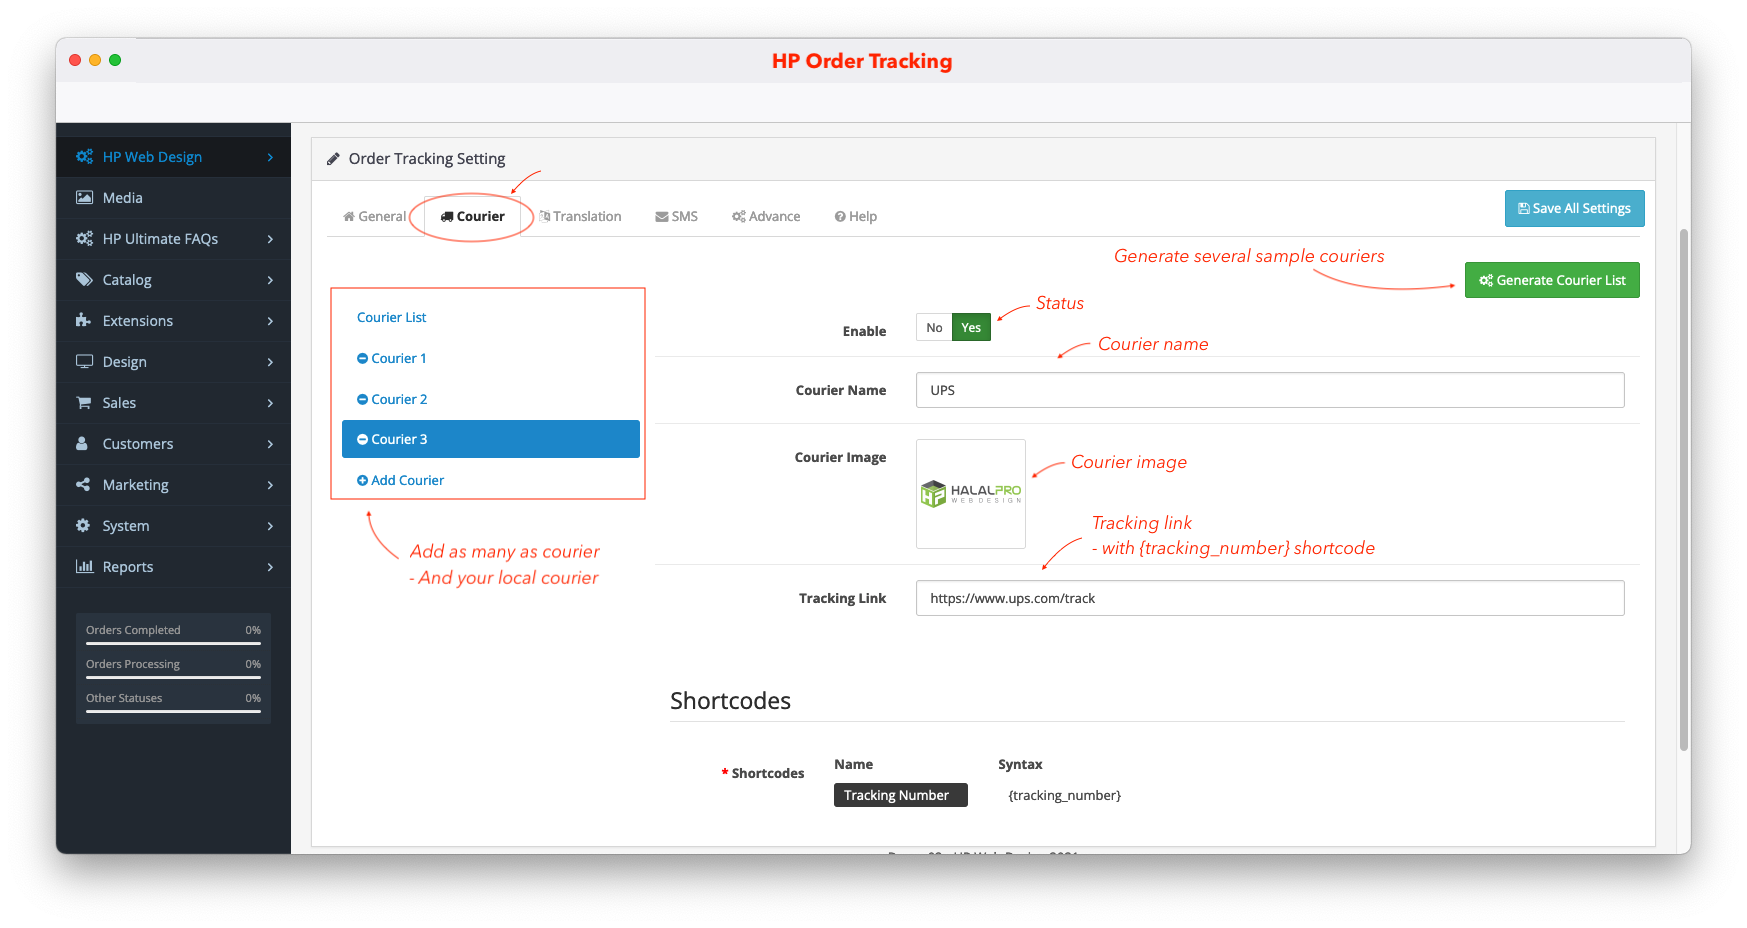Expand the HP Ultimate FAQs chevron

tap(270, 239)
